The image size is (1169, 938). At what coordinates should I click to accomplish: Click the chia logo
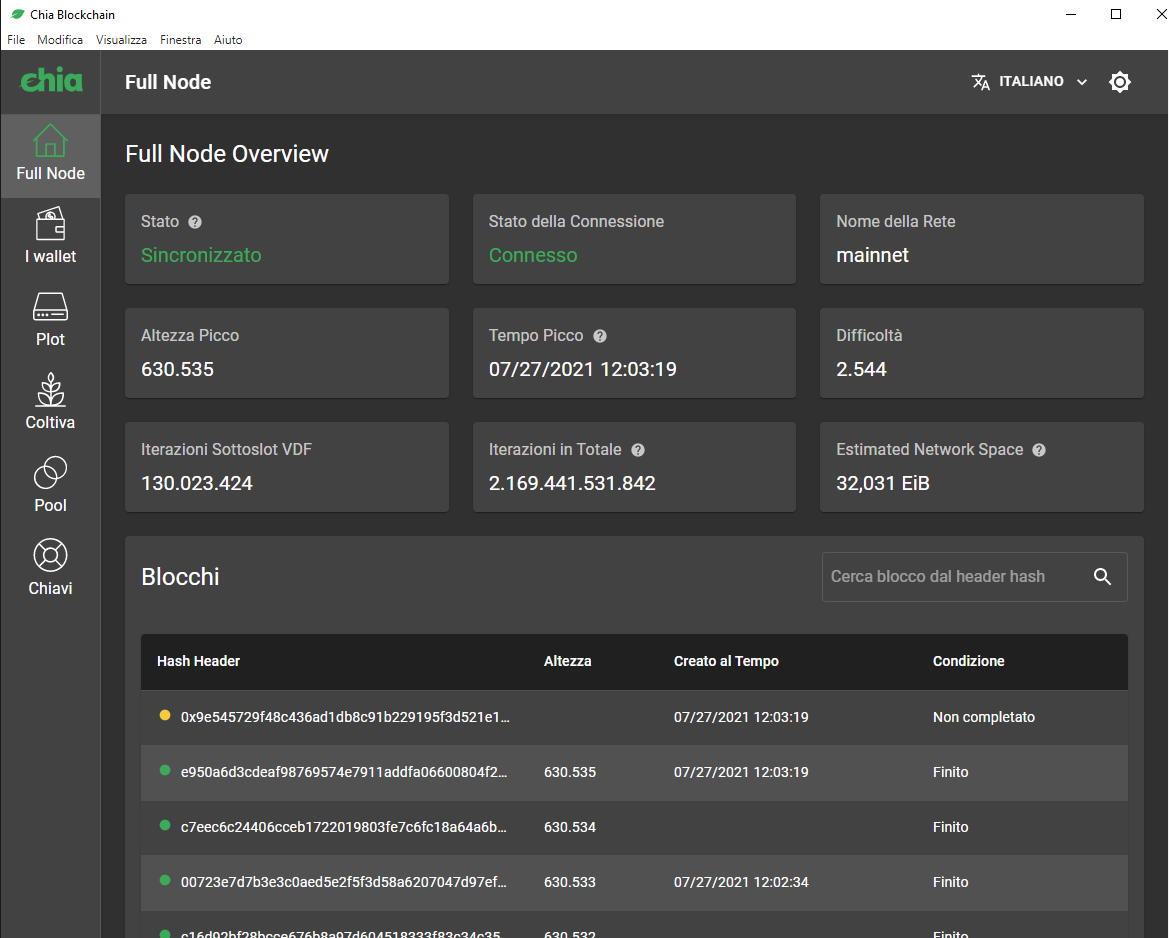coord(50,81)
